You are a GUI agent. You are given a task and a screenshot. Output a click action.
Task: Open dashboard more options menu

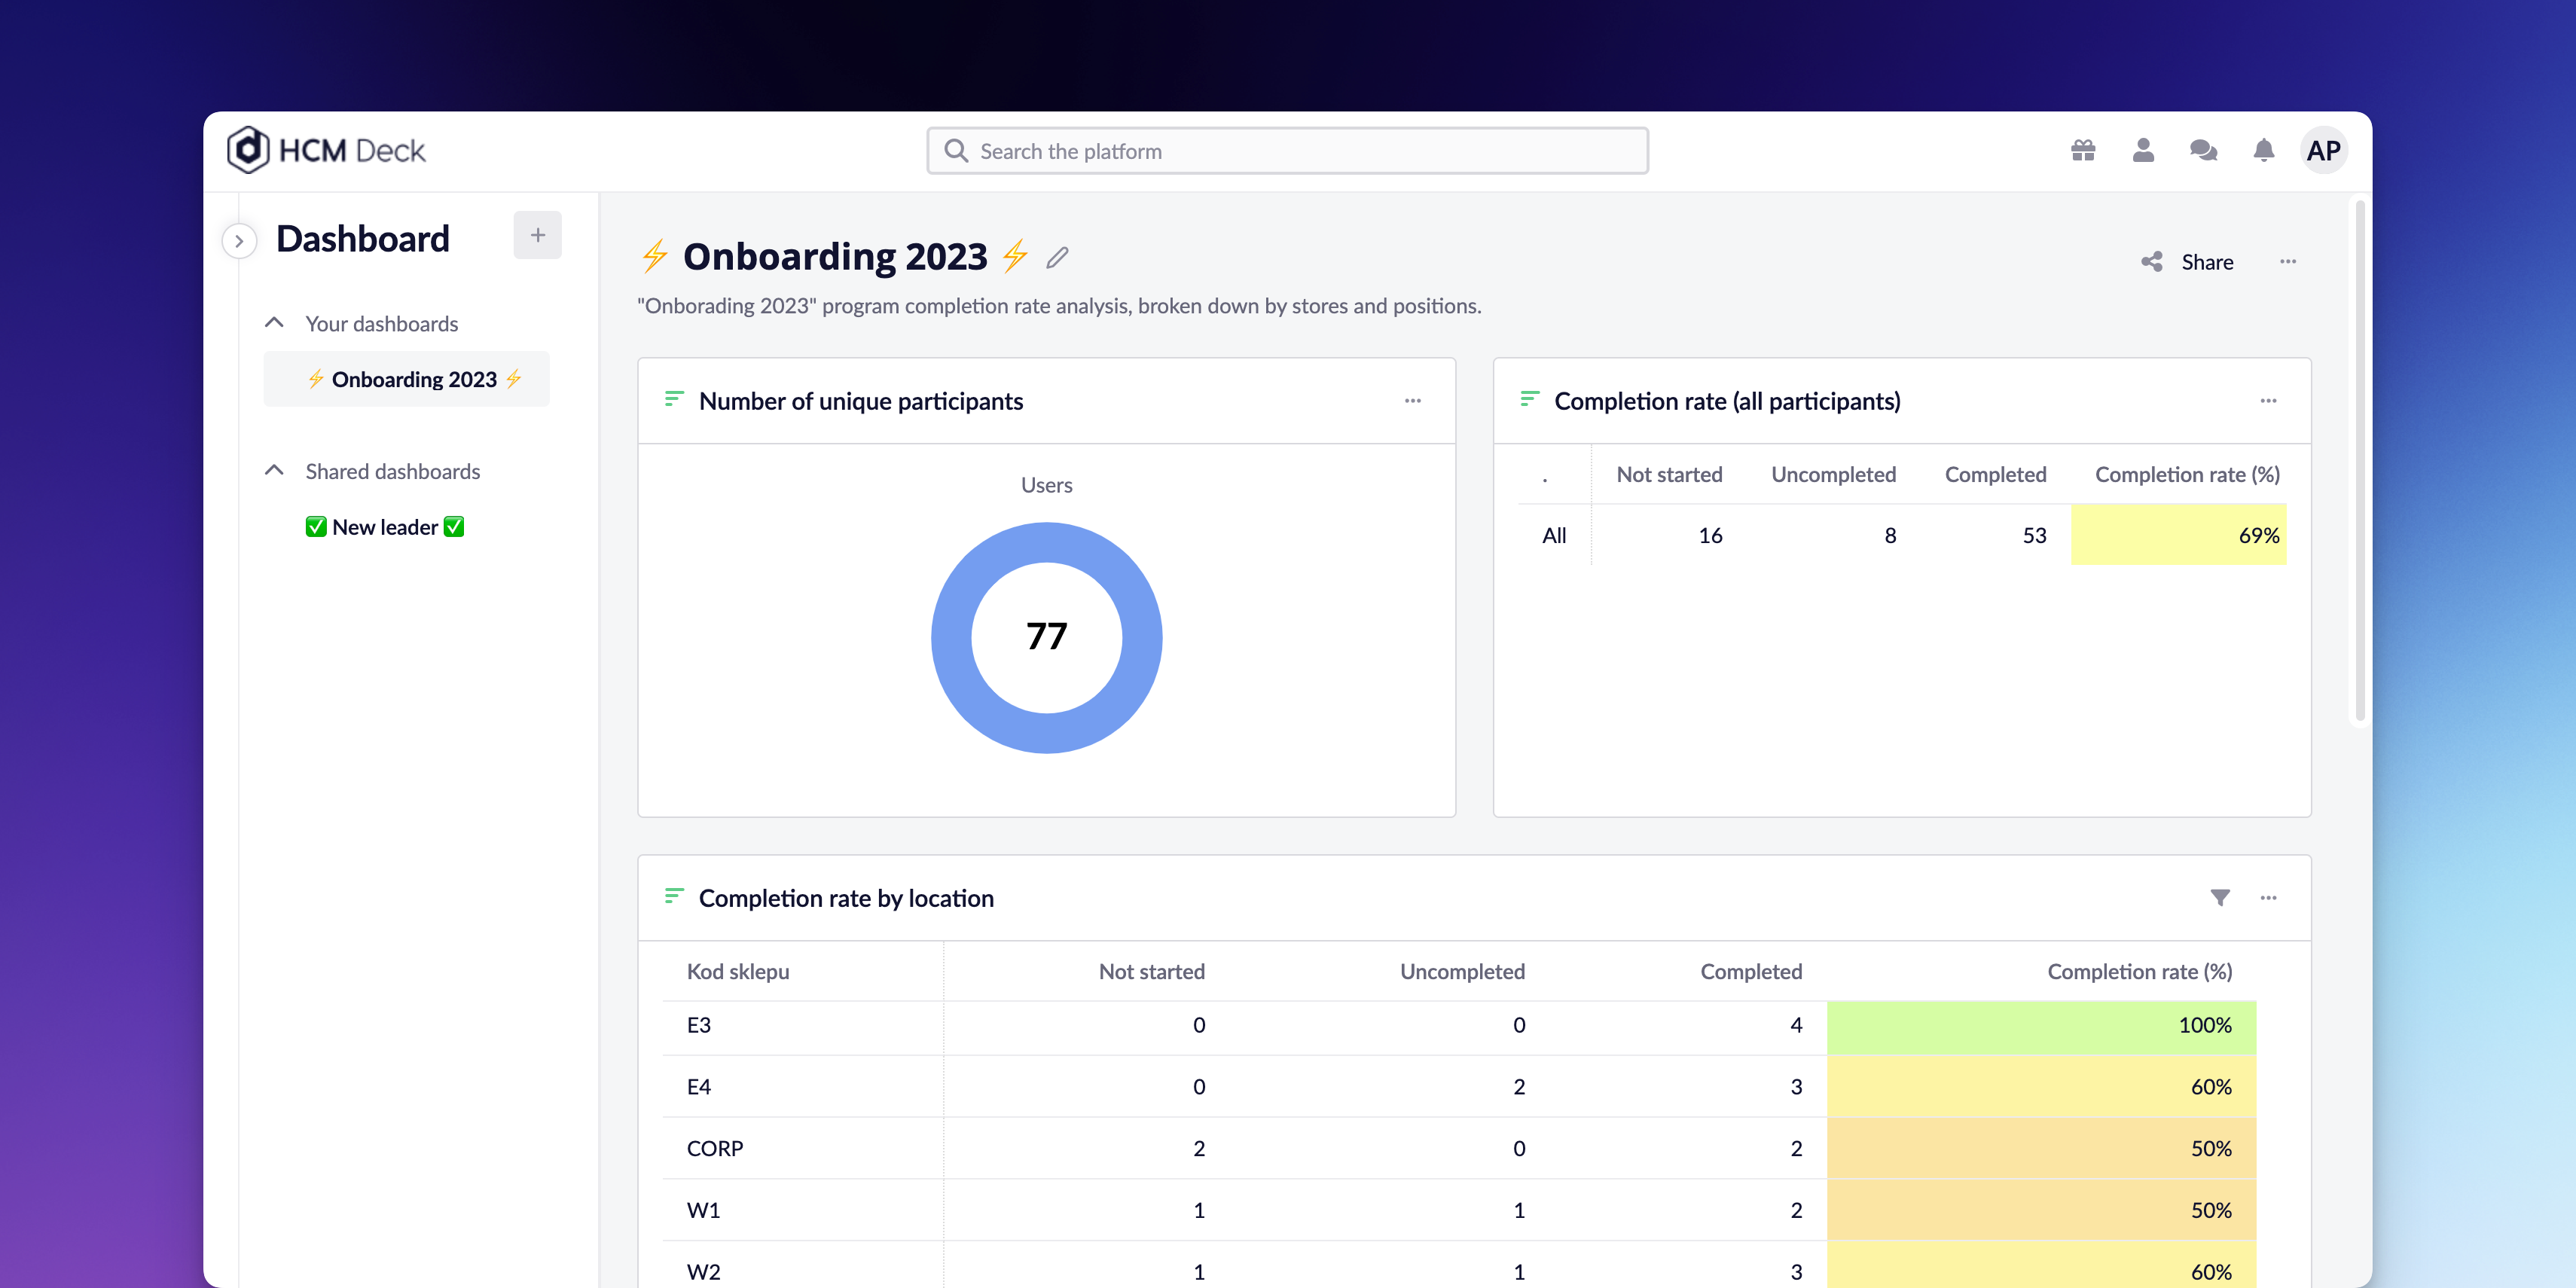point(2288,262)
